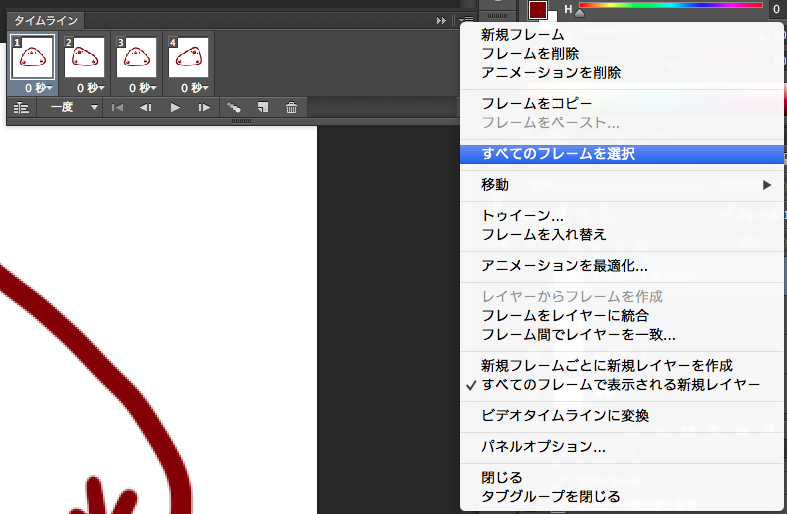Choose タブグループを閉じる menu item

tap(622, 496)
